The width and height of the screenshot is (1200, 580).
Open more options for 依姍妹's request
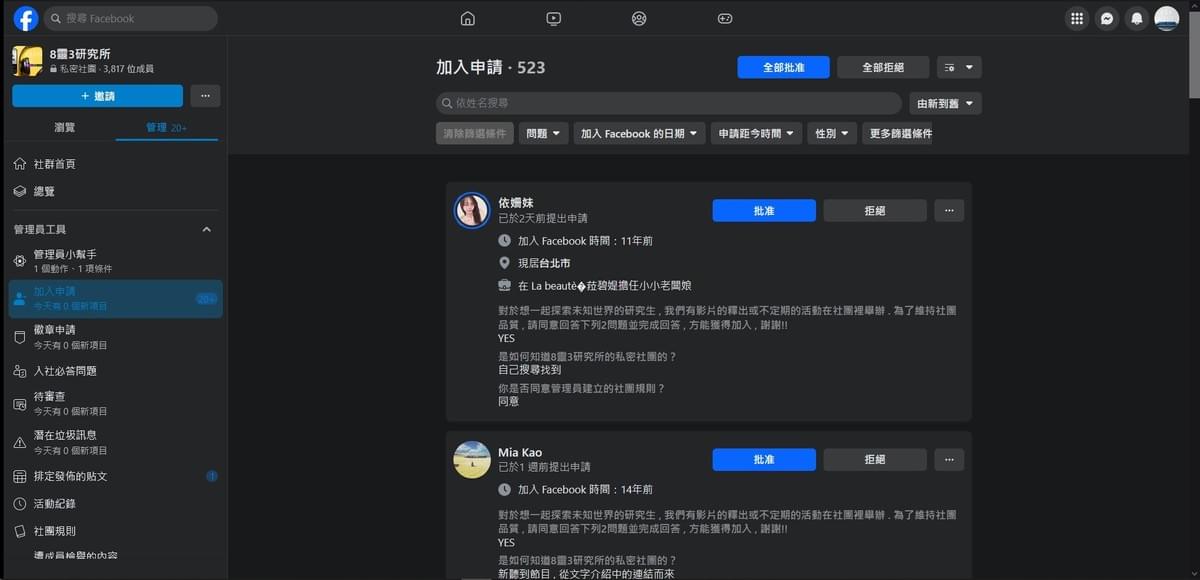949,211
